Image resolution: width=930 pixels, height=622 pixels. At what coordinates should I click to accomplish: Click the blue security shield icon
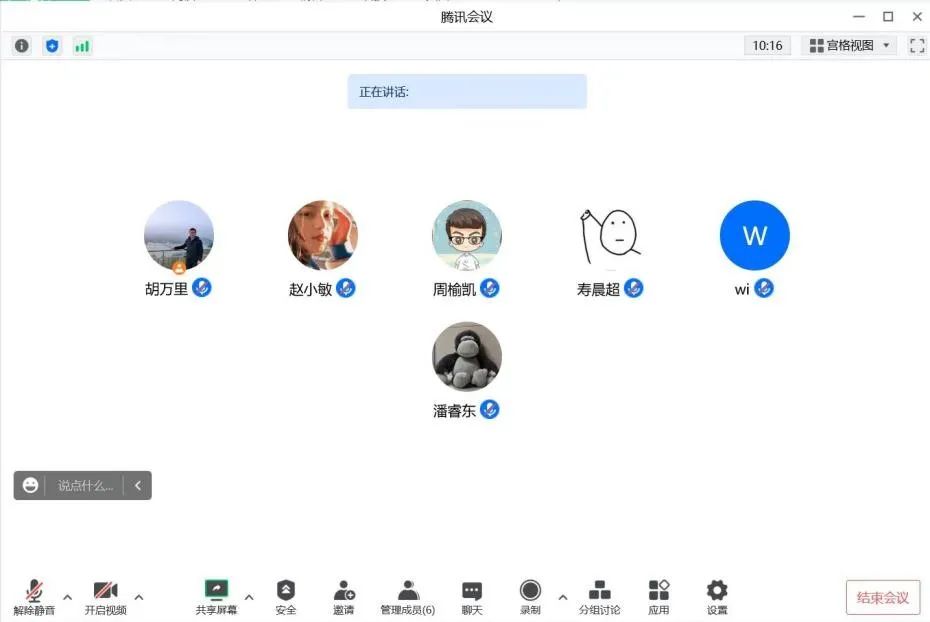[52, 46]
